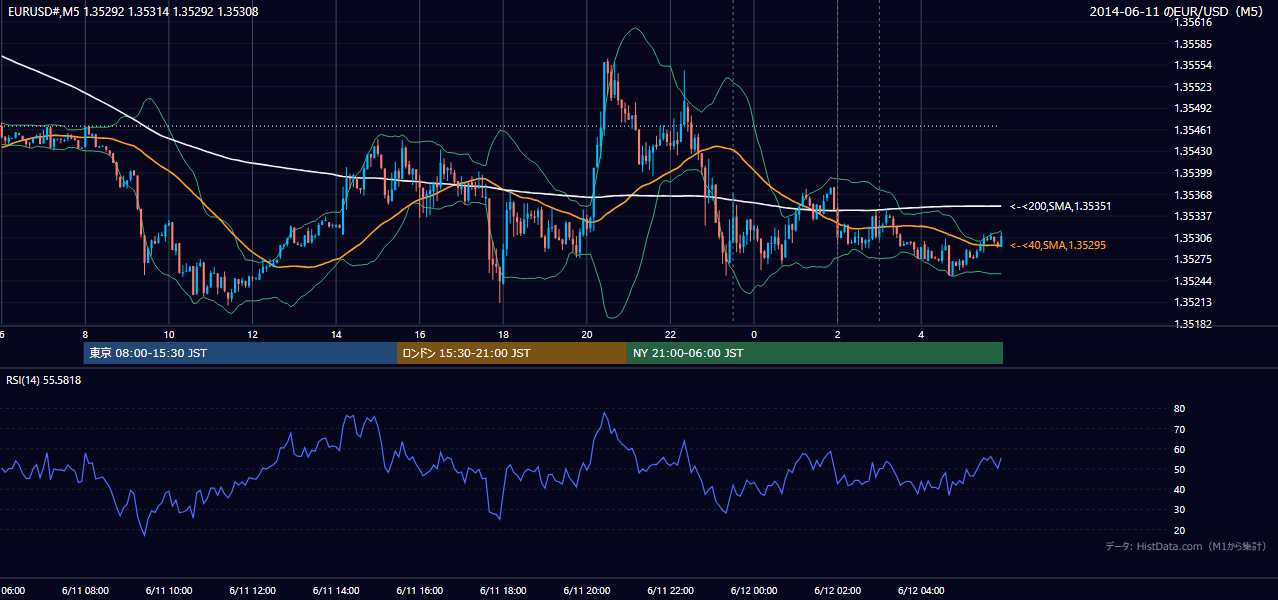This screenshot has width=1278, height=600.
Task: Click RSI scale value 80
Action: 1179,409
